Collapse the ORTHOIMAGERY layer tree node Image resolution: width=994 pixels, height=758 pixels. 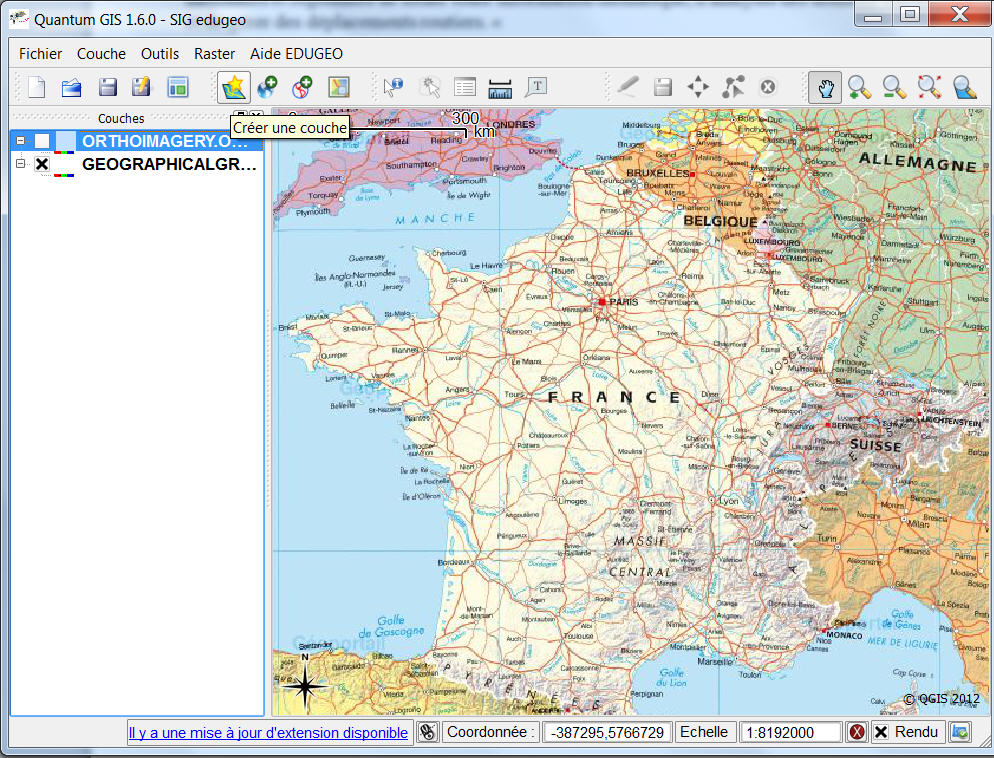click(x=20, y=141)
